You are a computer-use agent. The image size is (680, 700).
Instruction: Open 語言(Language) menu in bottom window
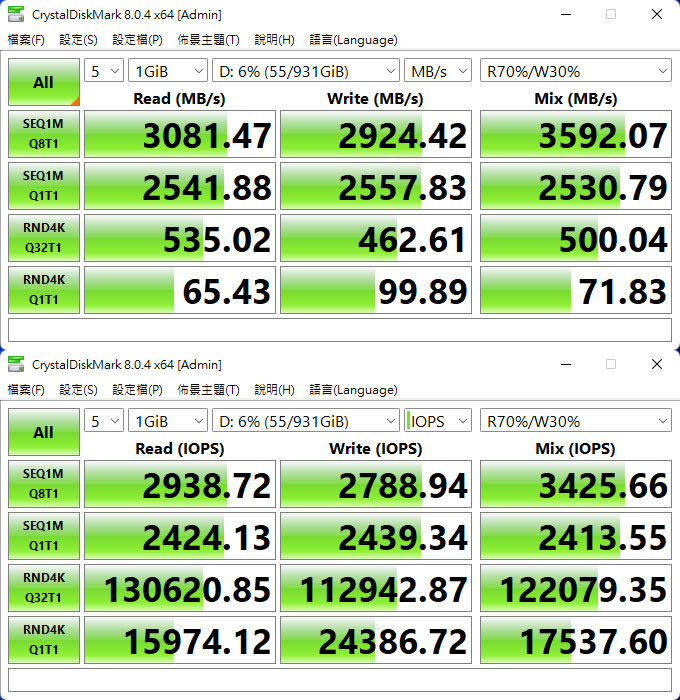point(353,390)
